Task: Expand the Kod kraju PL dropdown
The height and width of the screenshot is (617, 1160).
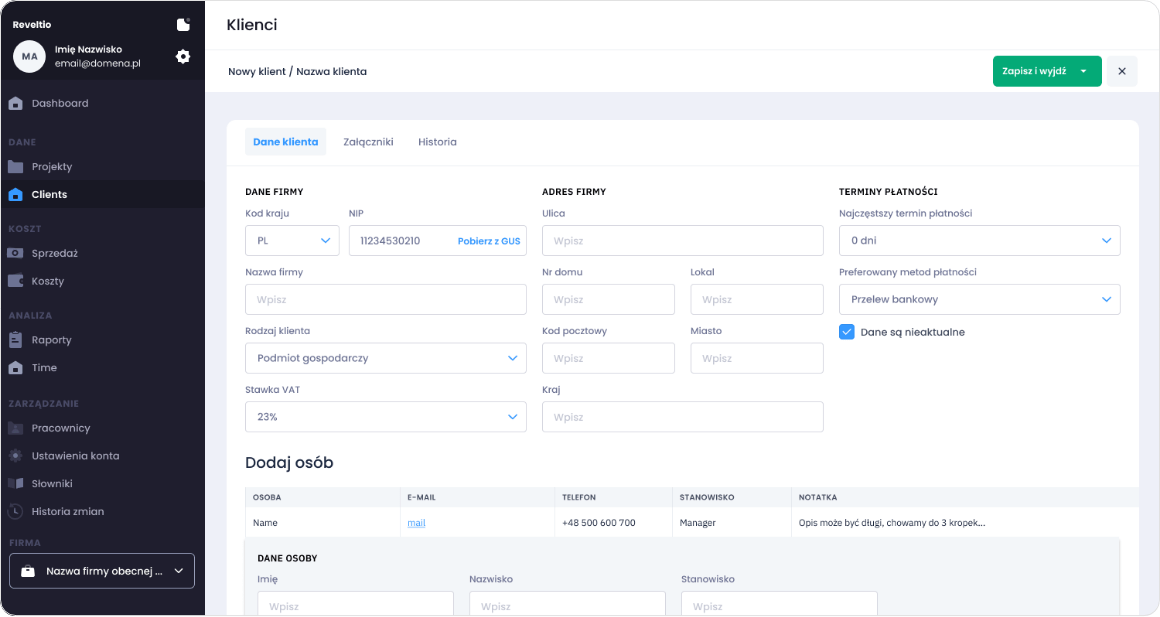Action: 292,241
